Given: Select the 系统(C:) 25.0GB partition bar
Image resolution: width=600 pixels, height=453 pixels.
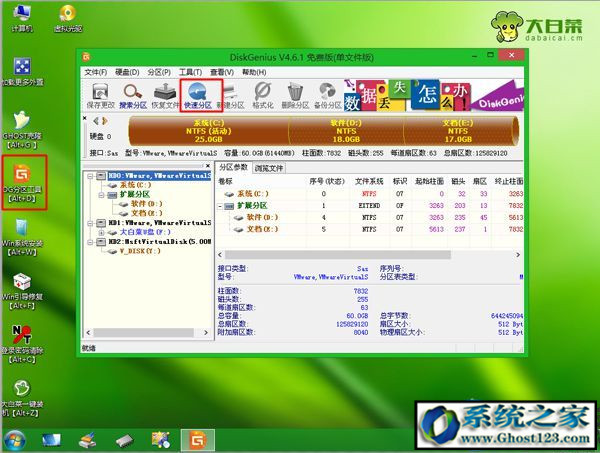Looking at the screenshot, I should [x=209, y=131].
